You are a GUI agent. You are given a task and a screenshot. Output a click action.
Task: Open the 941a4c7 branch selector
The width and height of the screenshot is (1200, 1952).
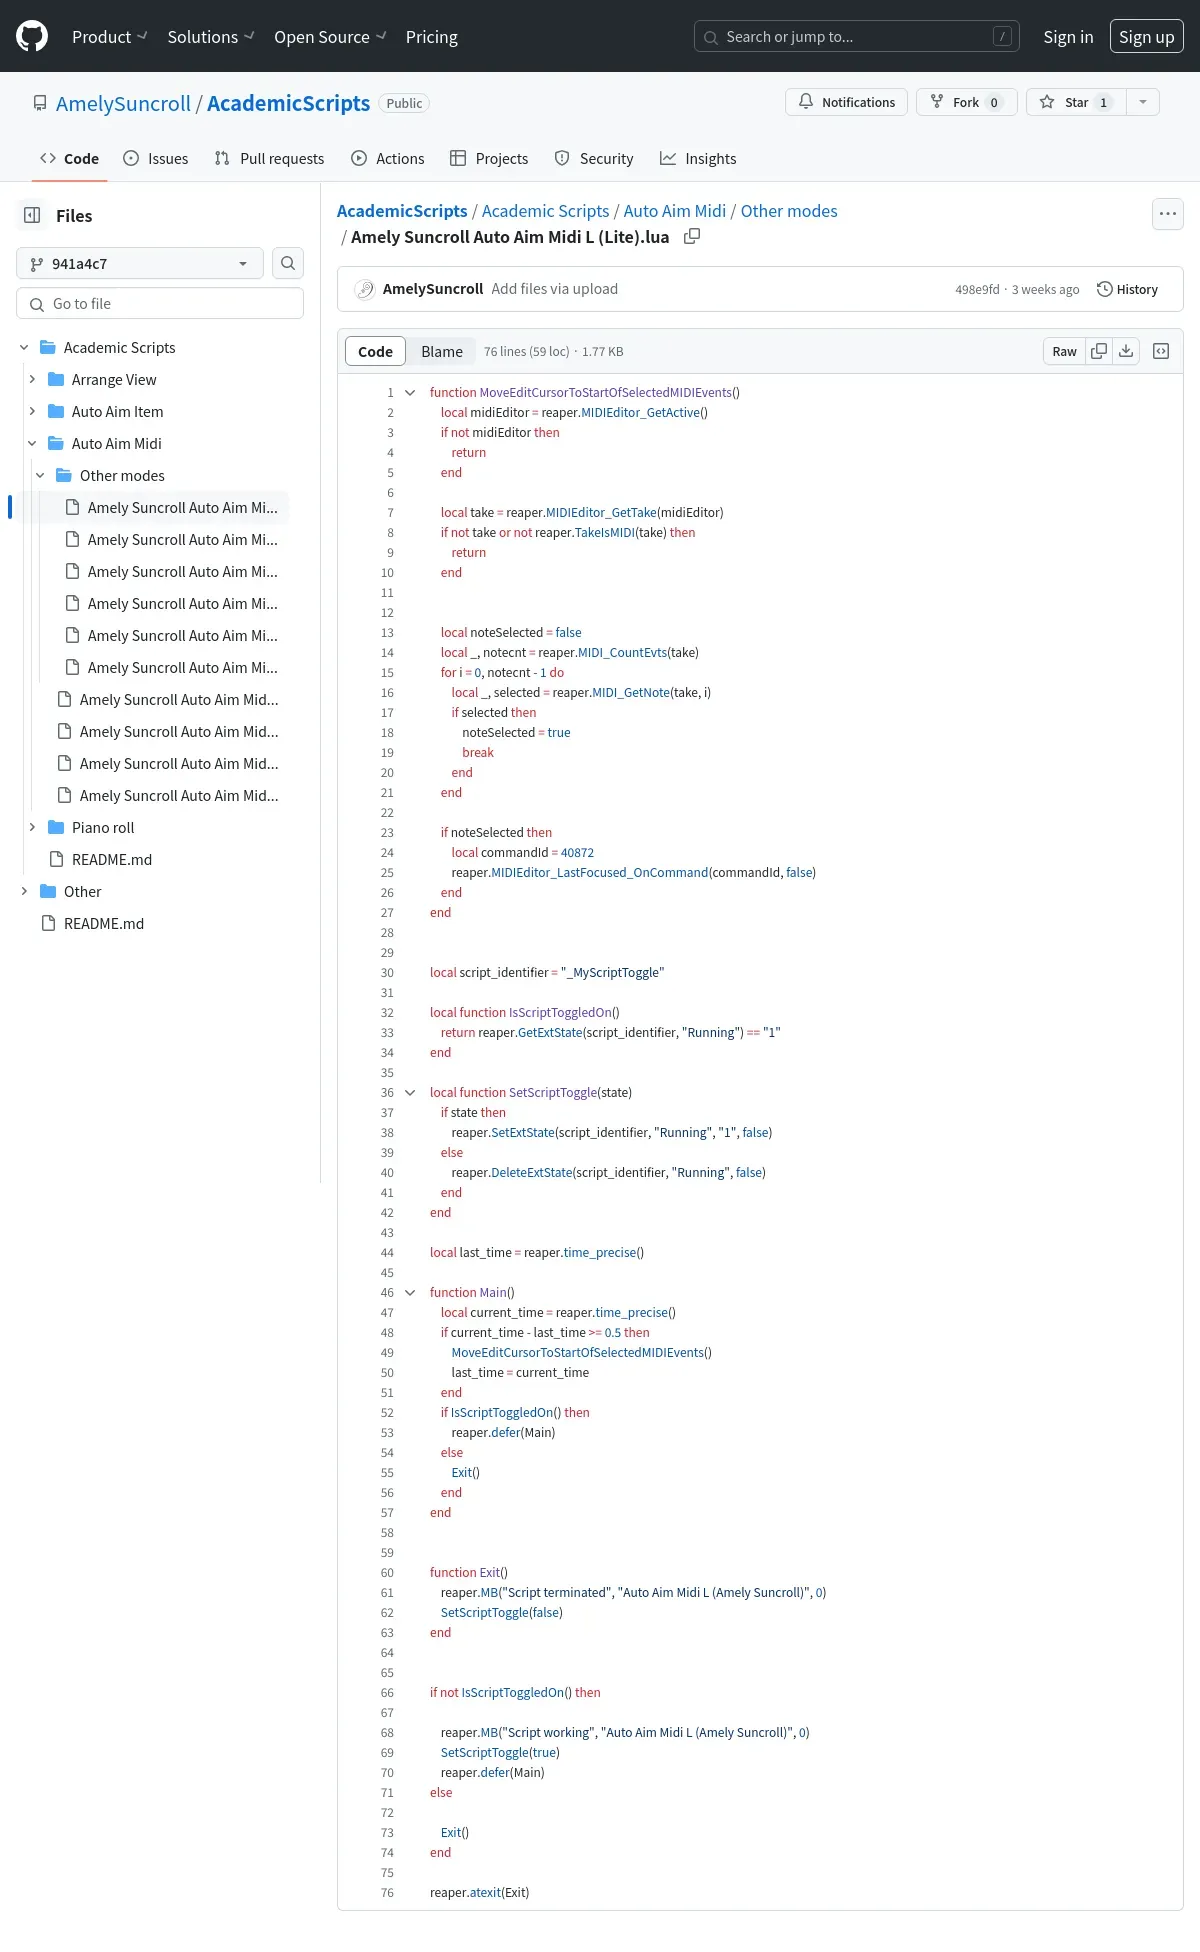tap(140, 263)
